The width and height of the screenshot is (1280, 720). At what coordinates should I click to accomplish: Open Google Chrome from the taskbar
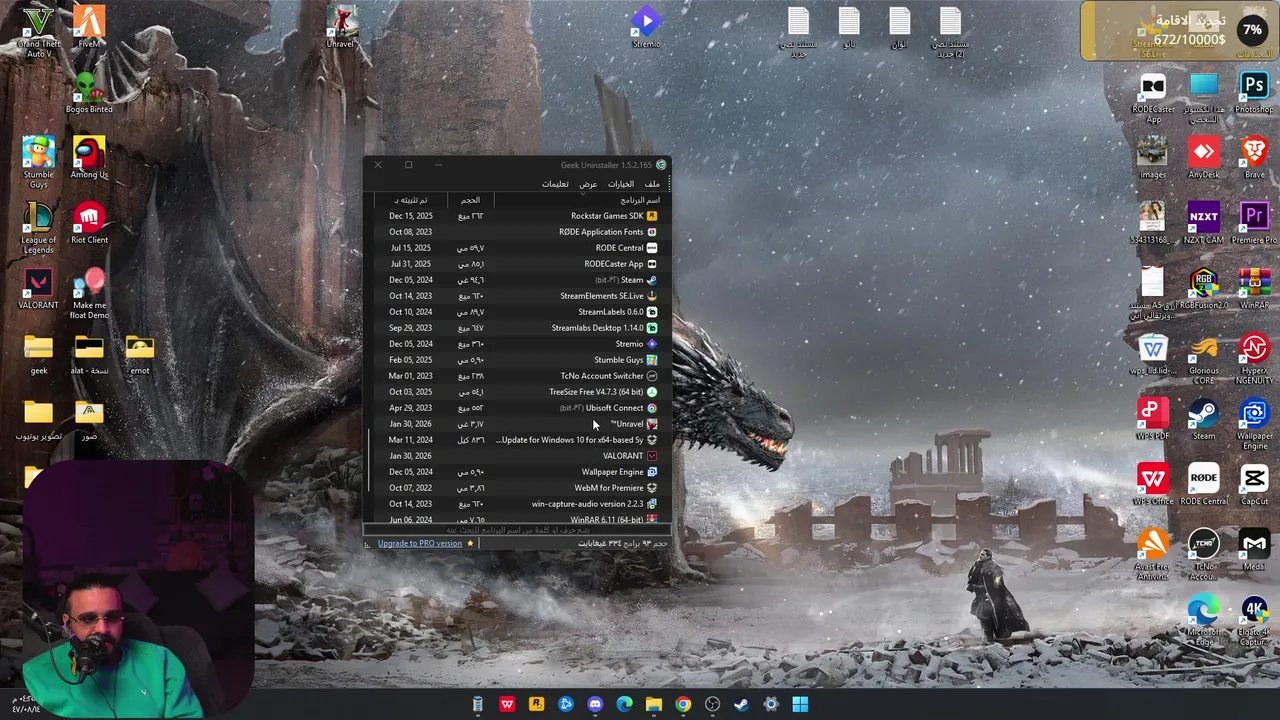[683, 704]
